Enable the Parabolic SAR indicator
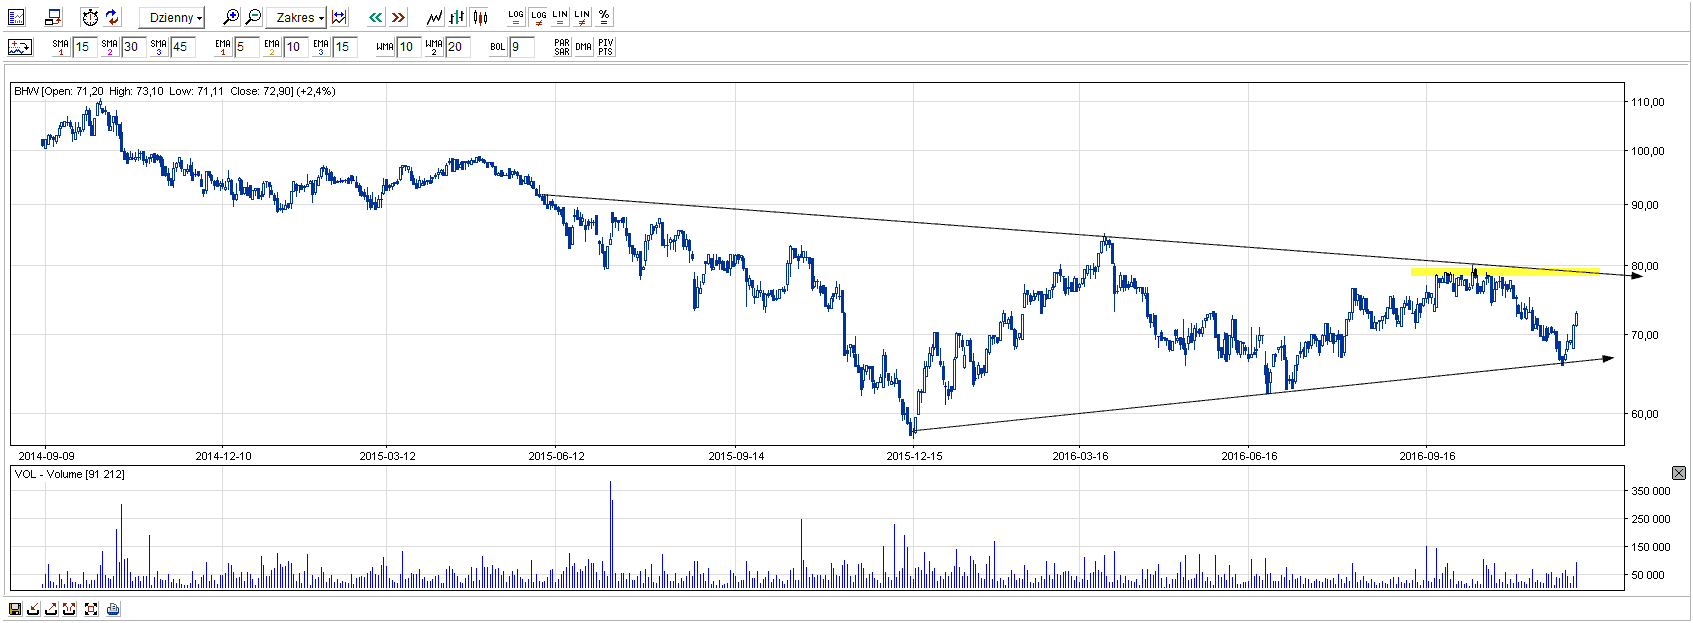The image size is (1693, 623). tap(562, 47)
